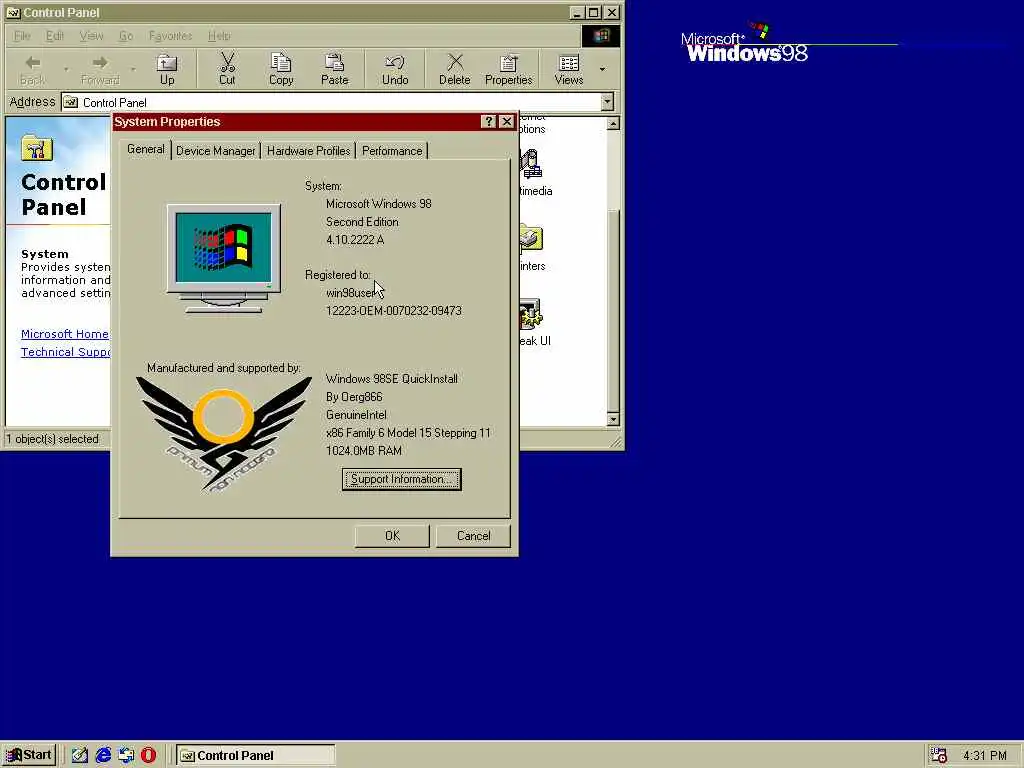Click the product ID 12223-OEM-0070232-09473

[394, 310]
